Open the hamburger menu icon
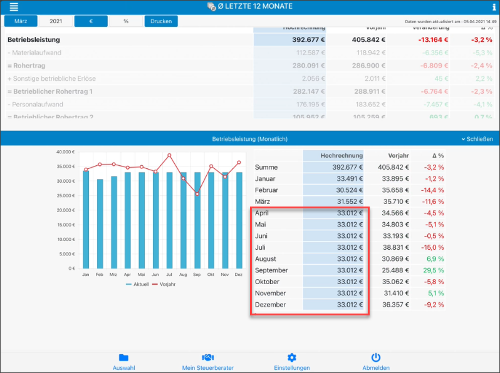 14,7
